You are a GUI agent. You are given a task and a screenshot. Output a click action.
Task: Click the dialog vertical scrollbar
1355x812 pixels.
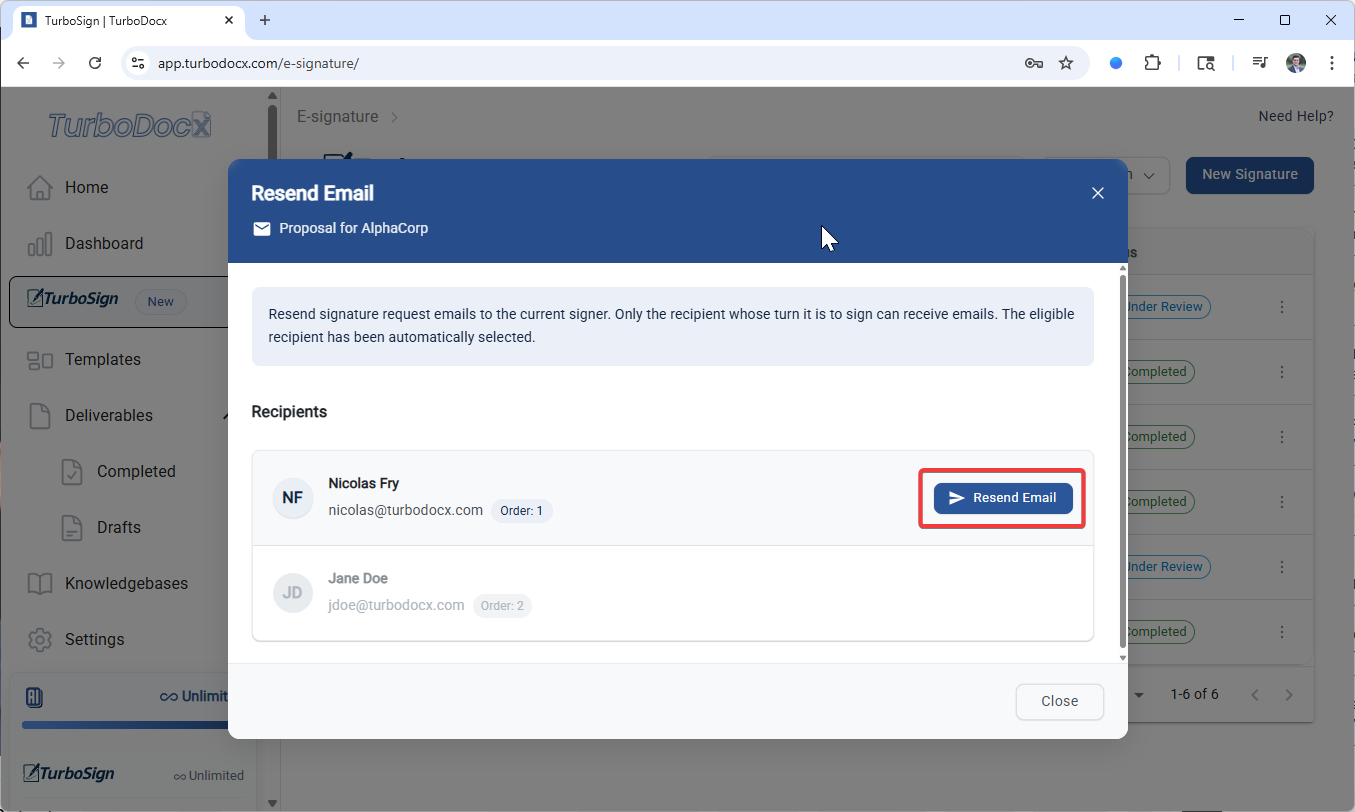tap(1122, 462)
